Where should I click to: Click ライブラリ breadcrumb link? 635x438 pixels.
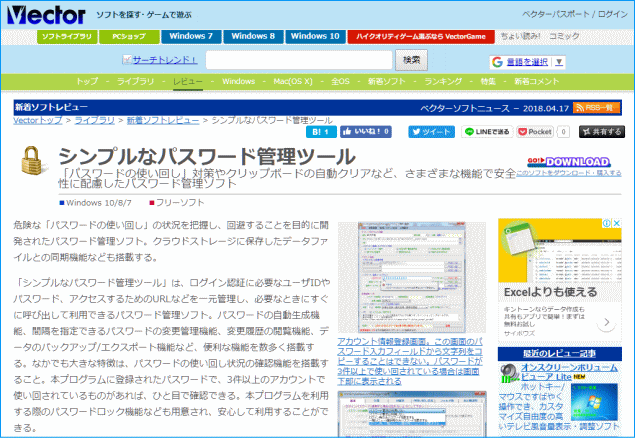click(x=95, y=120)
